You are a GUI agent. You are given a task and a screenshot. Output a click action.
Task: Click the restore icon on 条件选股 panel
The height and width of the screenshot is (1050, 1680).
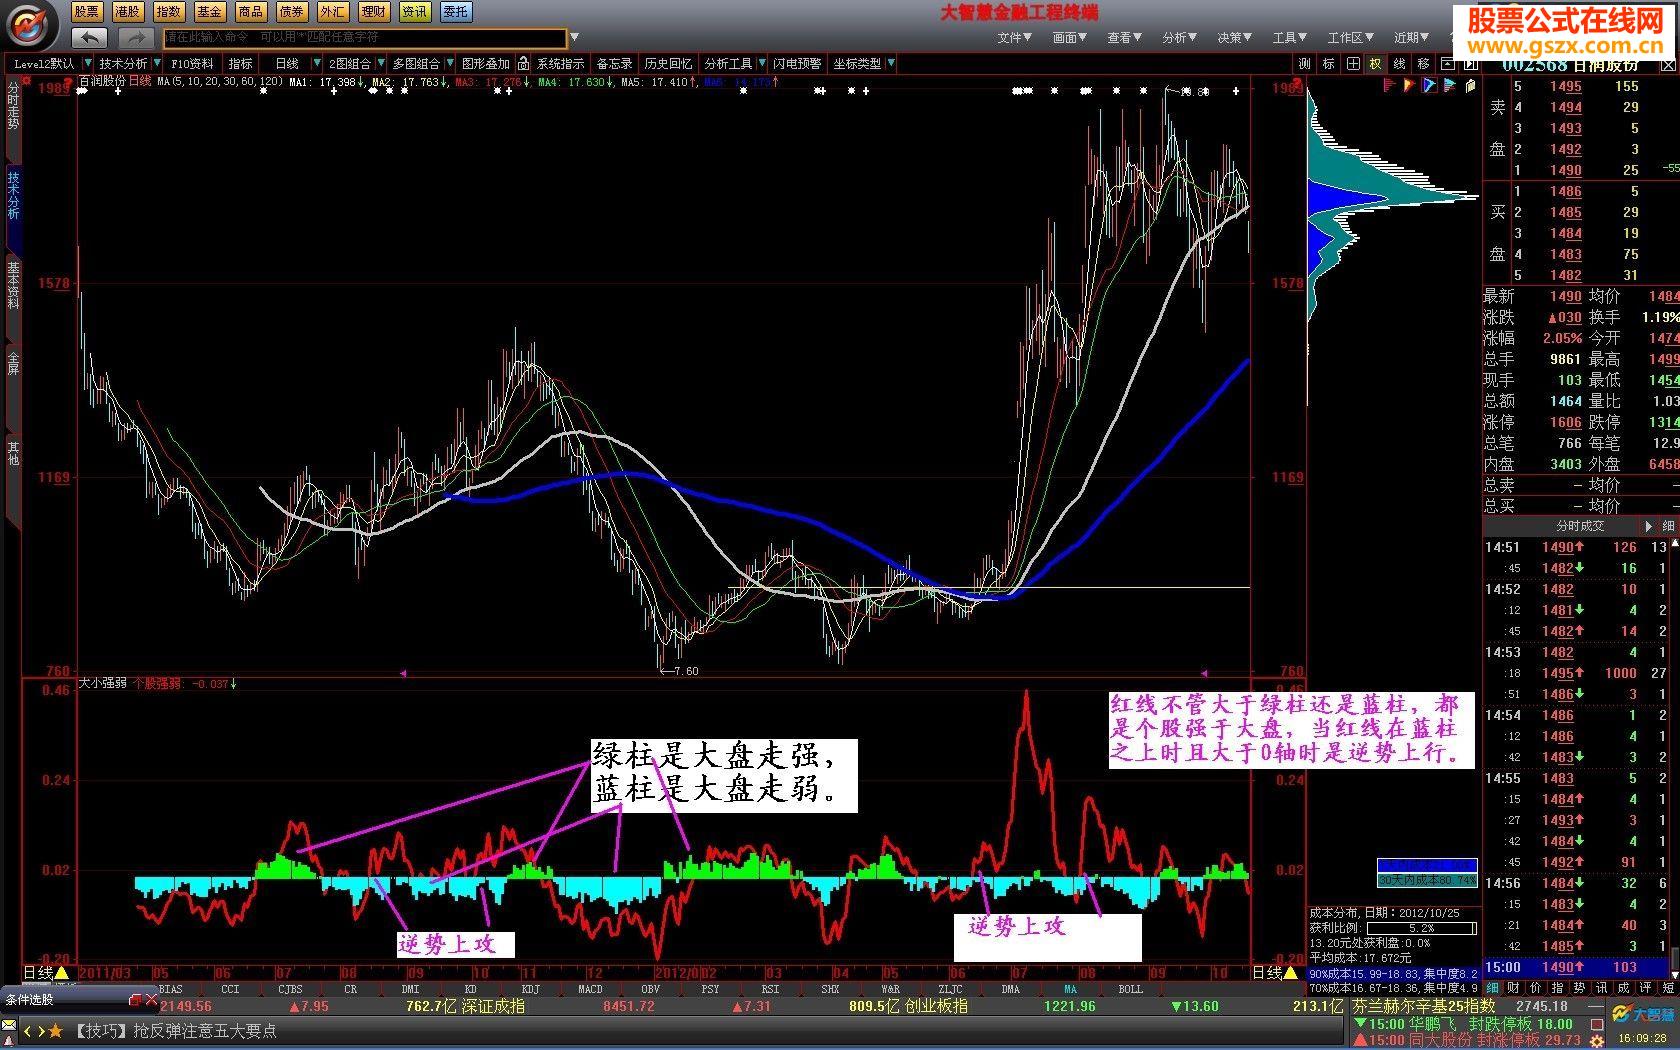point(136,999)
